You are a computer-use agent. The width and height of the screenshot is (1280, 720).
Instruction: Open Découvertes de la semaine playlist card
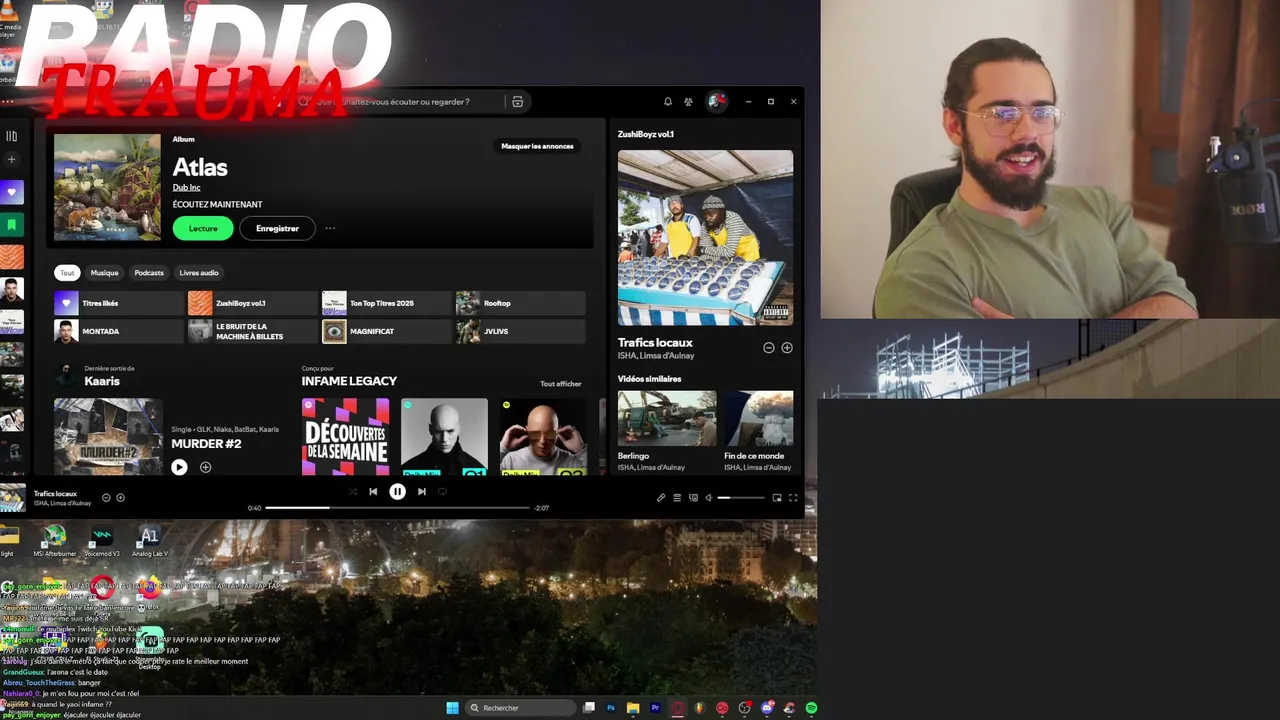pos(345,437)
